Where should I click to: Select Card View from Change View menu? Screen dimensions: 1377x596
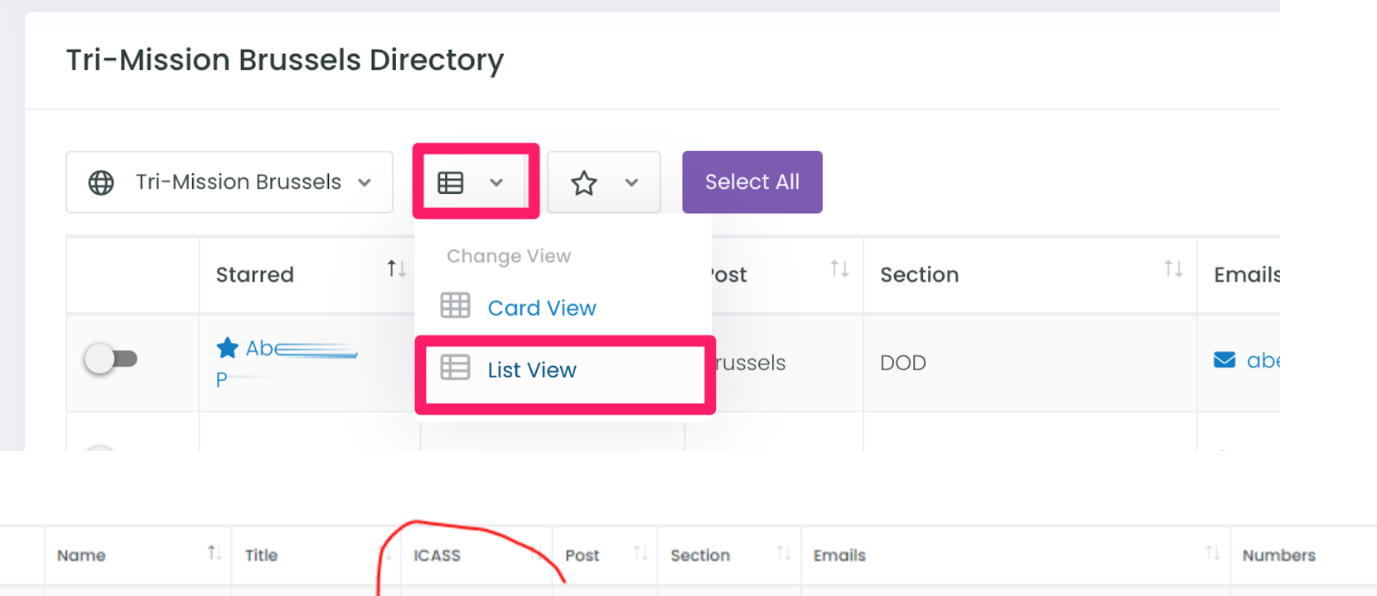click(542, 308)
